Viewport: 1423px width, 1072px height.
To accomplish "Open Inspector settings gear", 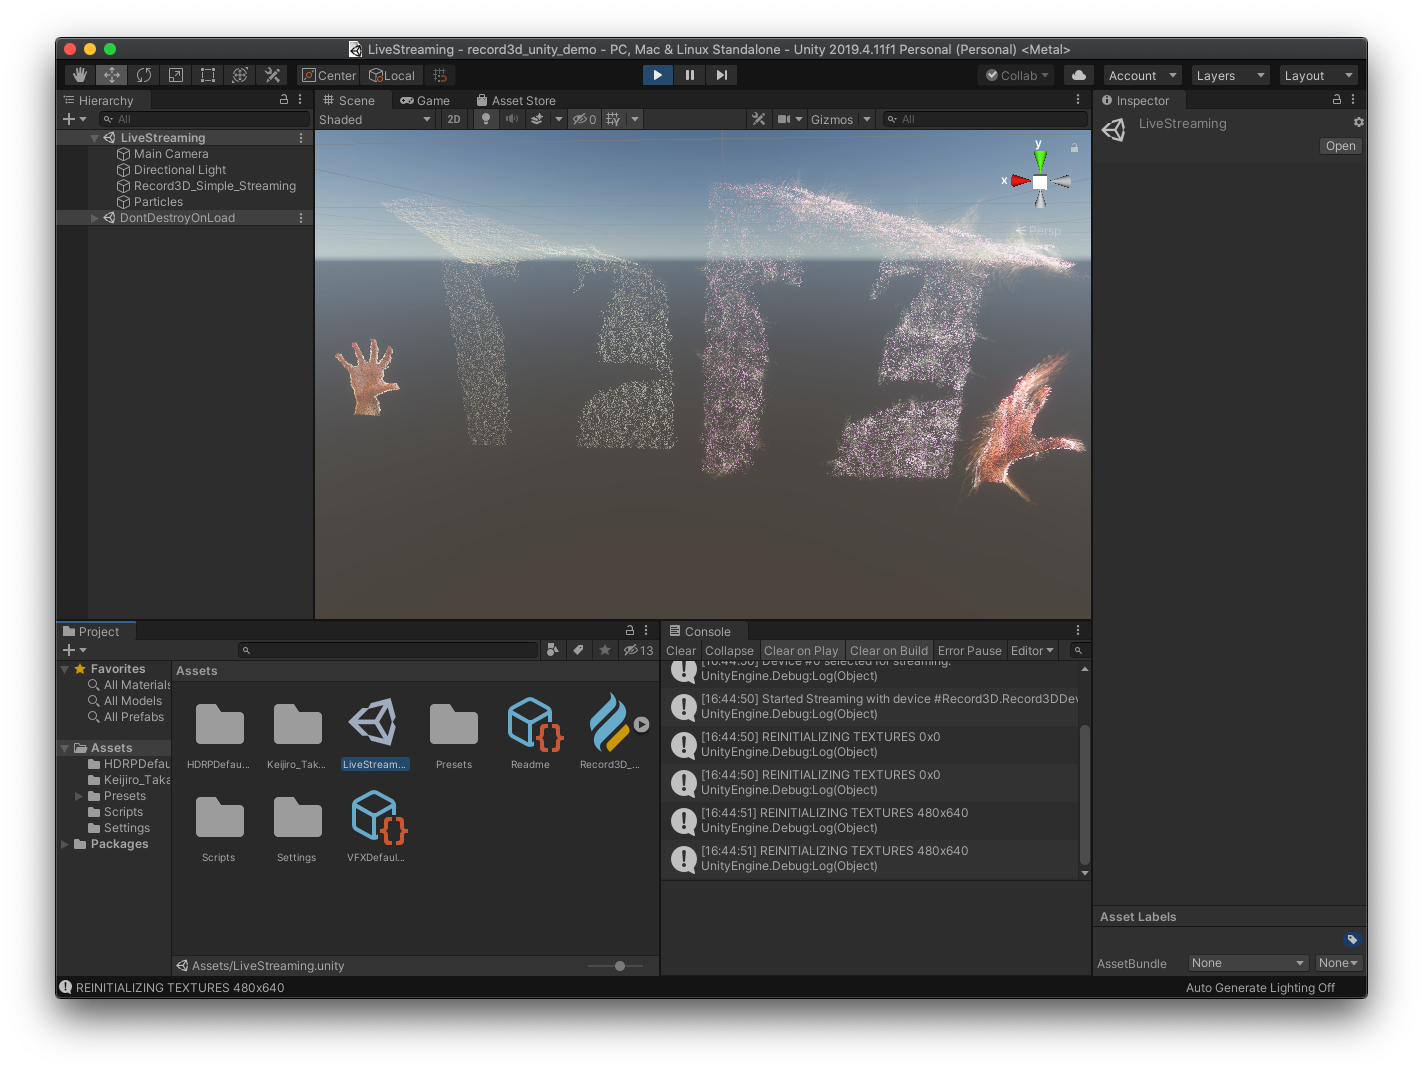I will pyautogui.click(x=1358, y=122).
